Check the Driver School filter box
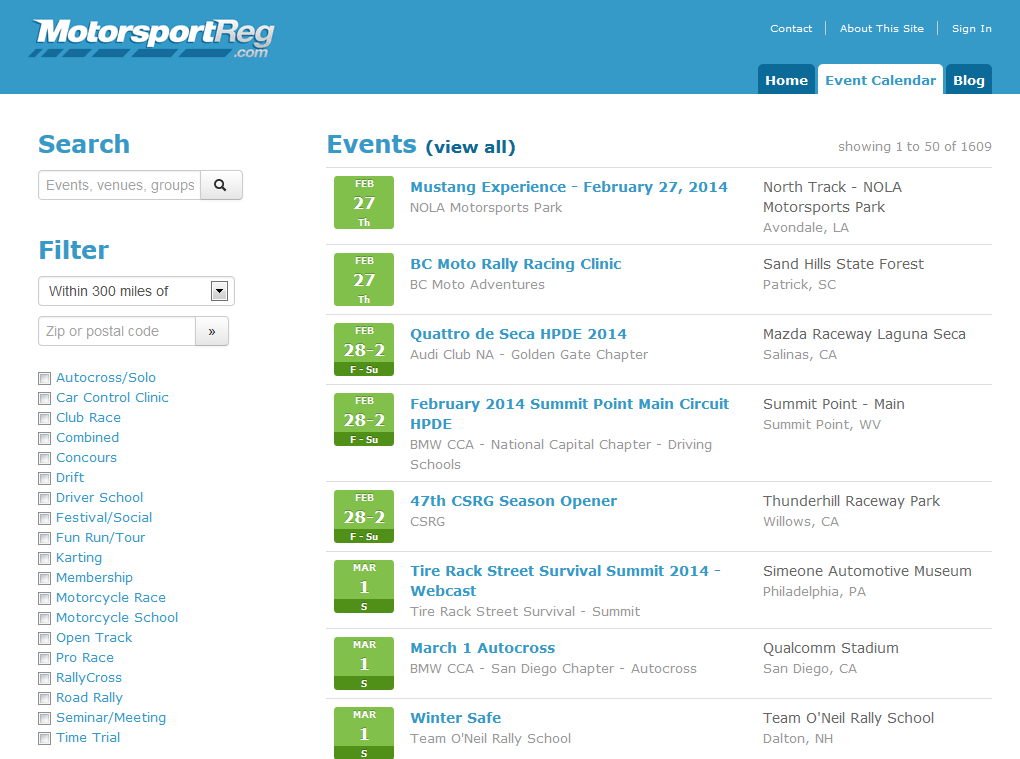The width and height of the screenshot is (1020, 759). click(44, 498)
